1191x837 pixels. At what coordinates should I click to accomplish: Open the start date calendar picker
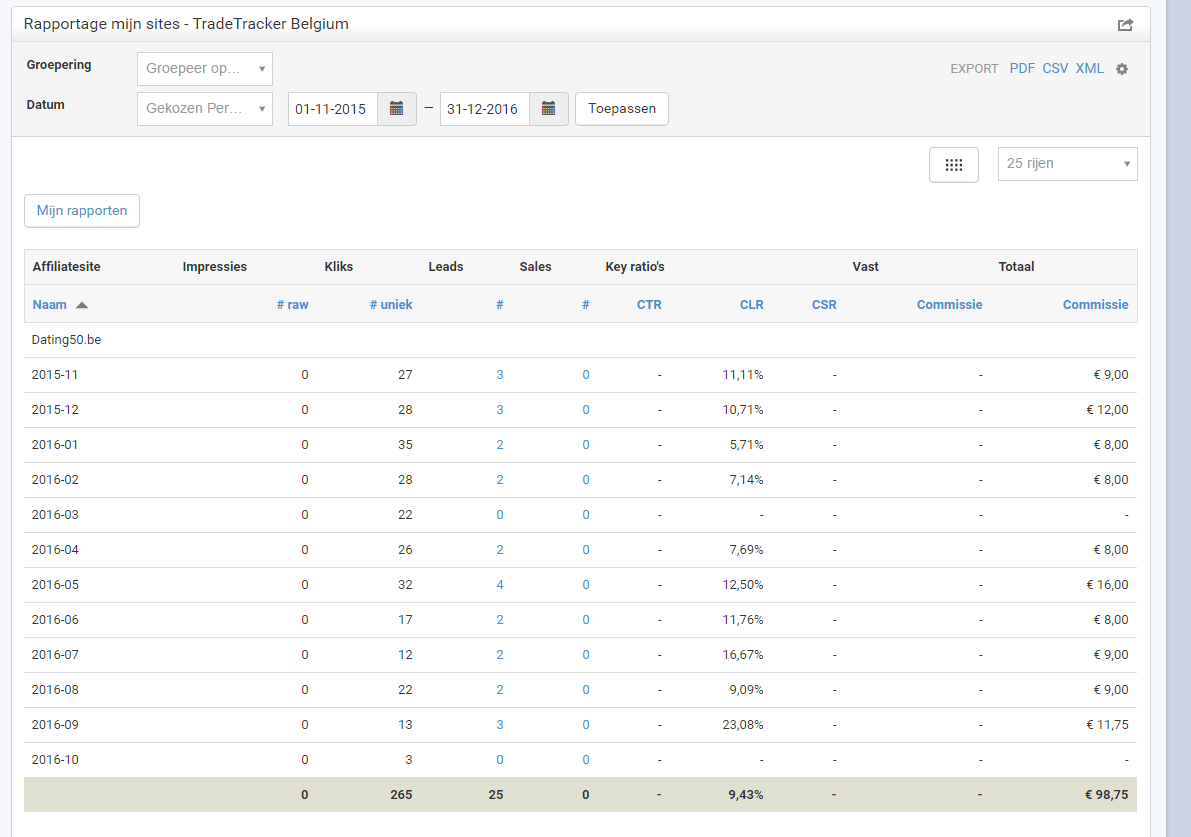(x=396, y=109)
